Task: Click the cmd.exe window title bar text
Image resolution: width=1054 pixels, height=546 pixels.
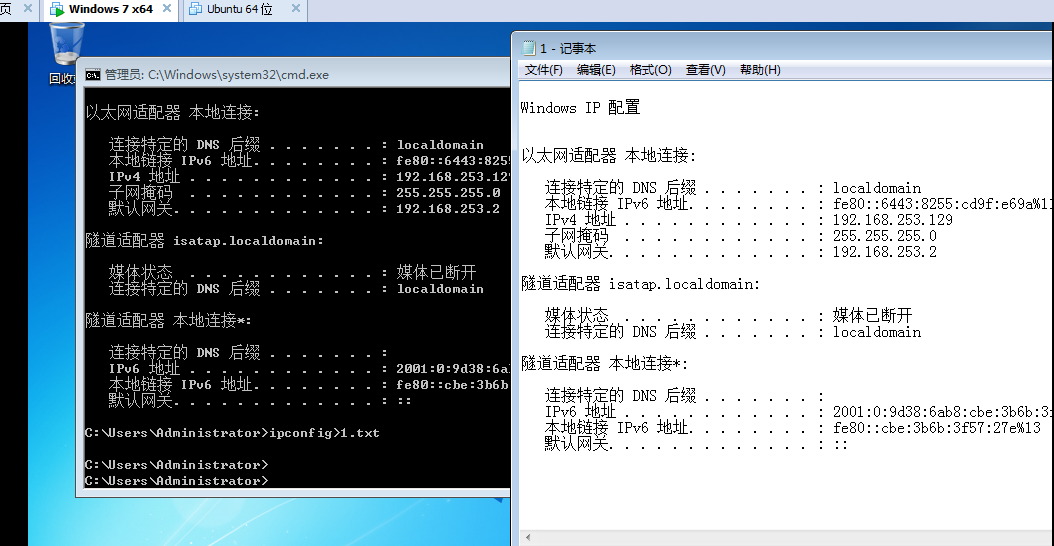Action: 216,75
